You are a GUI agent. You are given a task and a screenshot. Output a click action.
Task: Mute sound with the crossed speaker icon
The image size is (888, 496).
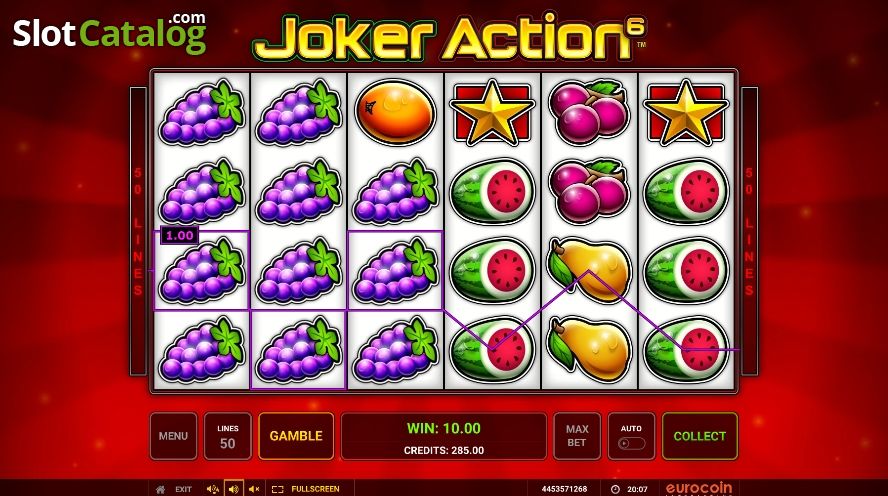(254, 489)
